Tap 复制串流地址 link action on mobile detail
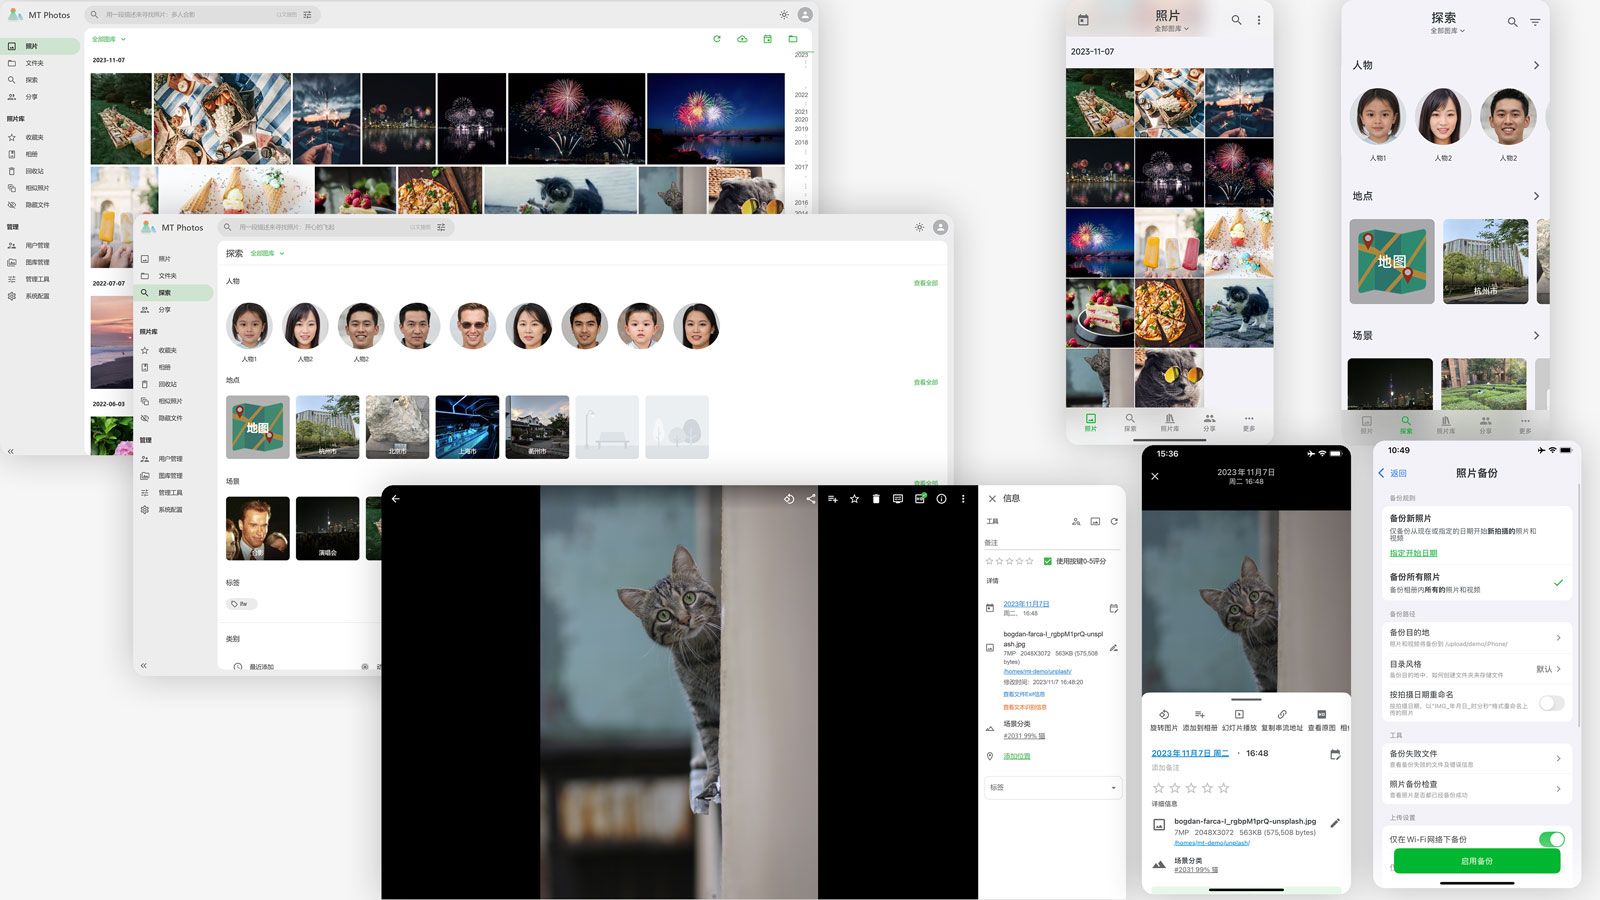 (x=1282, y=720)
